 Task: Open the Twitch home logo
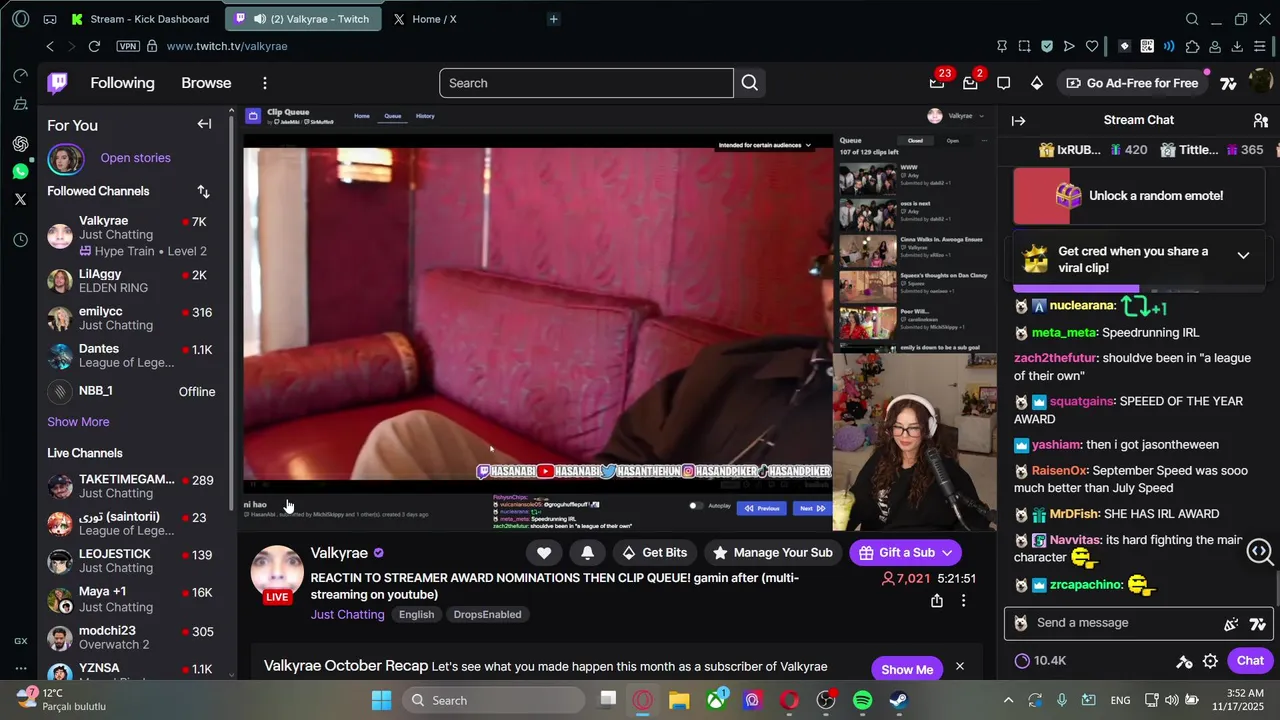[58, 83]
